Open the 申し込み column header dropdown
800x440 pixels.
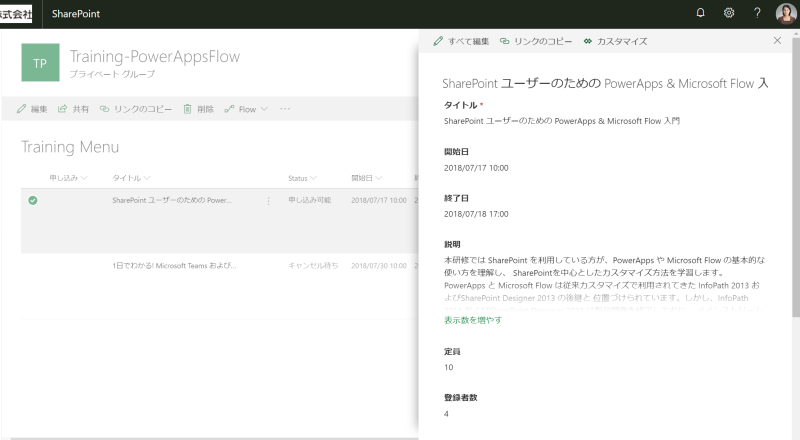click(68, 178)
